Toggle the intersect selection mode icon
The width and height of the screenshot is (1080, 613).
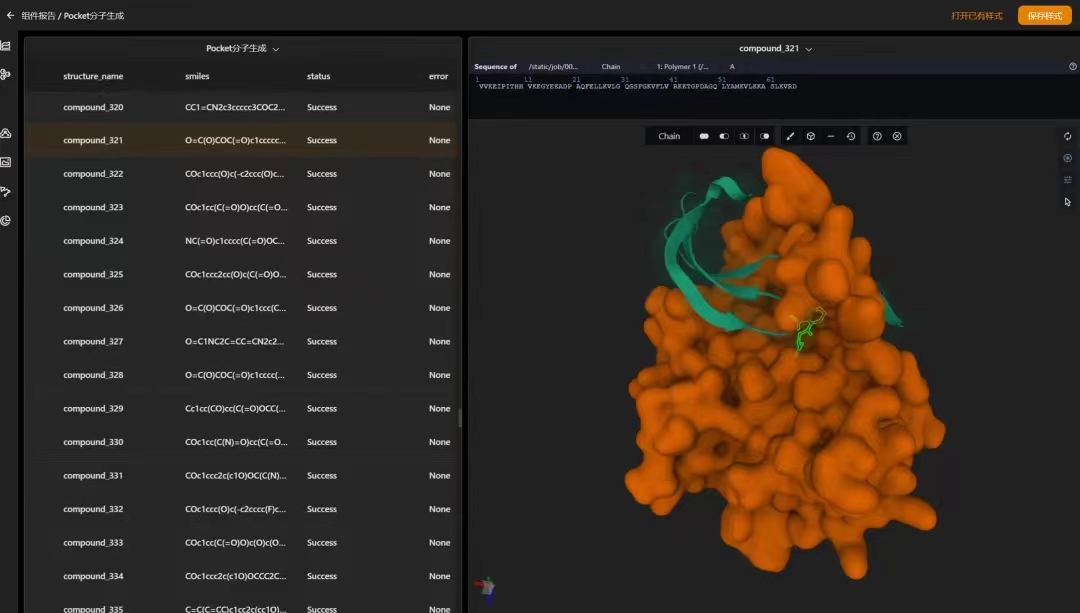[744, 136]
